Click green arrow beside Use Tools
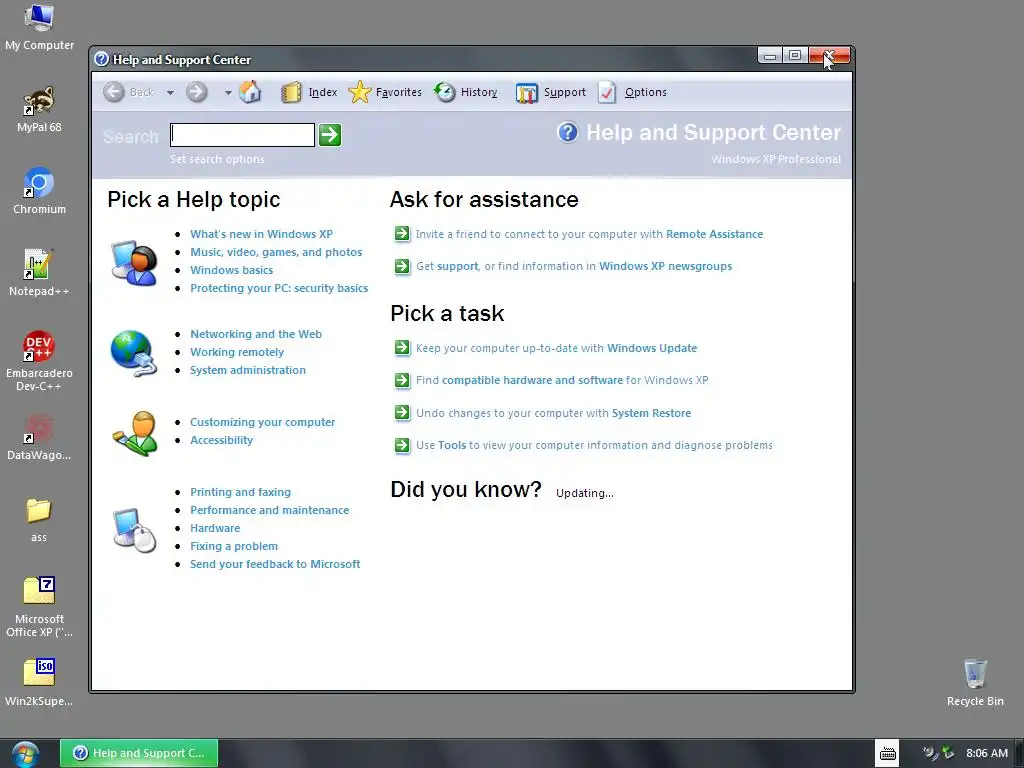Screen dimensions: 1024x768 (402, 445)
